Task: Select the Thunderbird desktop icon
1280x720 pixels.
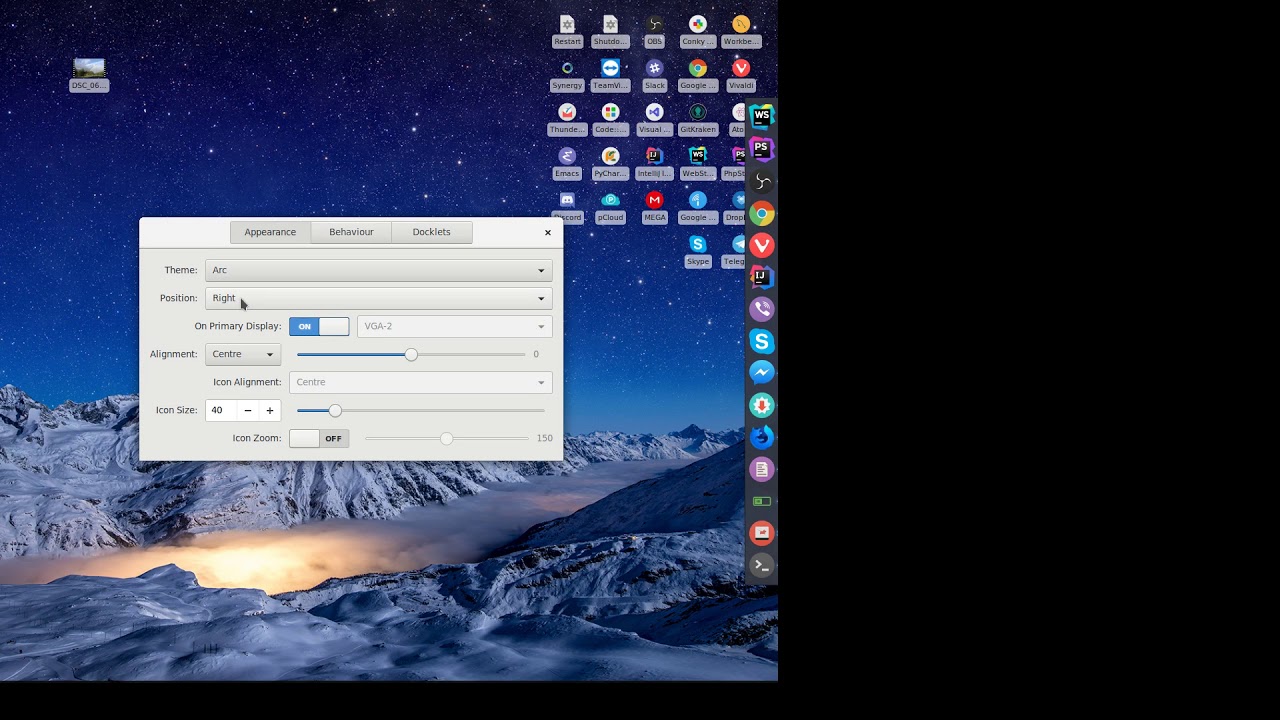Action: [x=567, y=119]
